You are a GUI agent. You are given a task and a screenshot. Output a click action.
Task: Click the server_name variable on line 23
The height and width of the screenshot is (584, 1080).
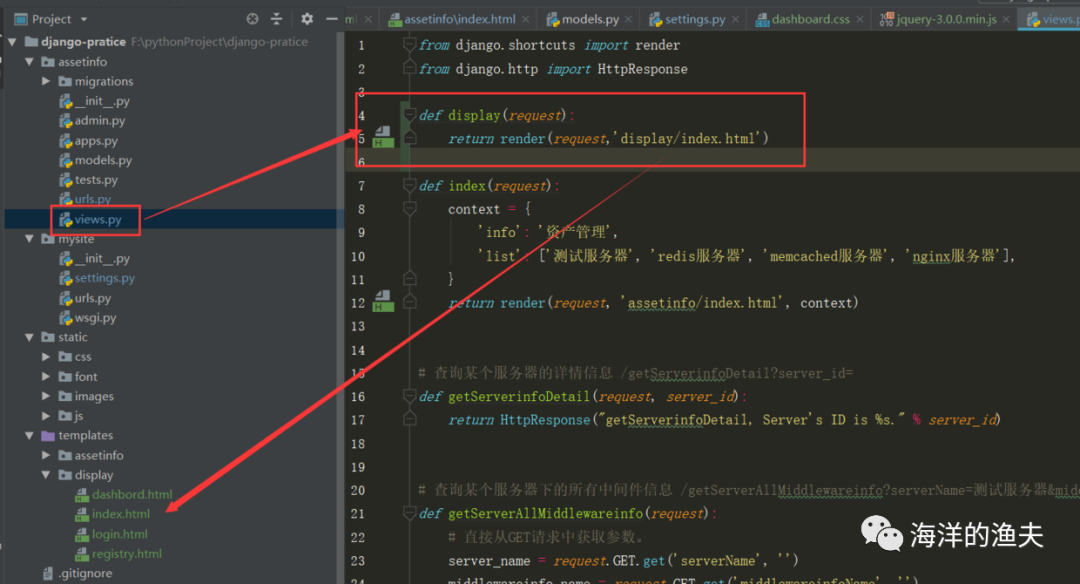(489, 561)
